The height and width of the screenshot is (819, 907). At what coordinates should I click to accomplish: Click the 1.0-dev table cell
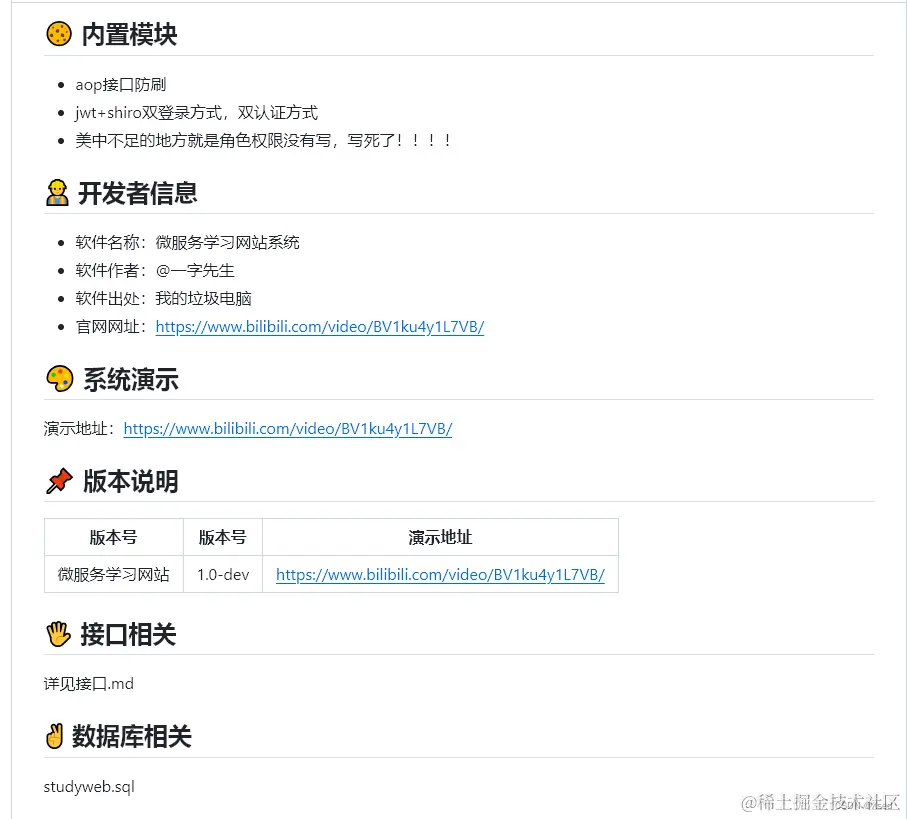tap(223, 574)
